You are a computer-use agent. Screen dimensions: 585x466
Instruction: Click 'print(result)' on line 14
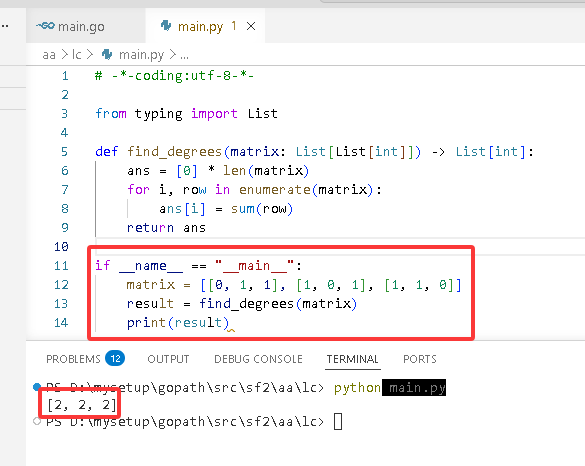pos(178,323)
